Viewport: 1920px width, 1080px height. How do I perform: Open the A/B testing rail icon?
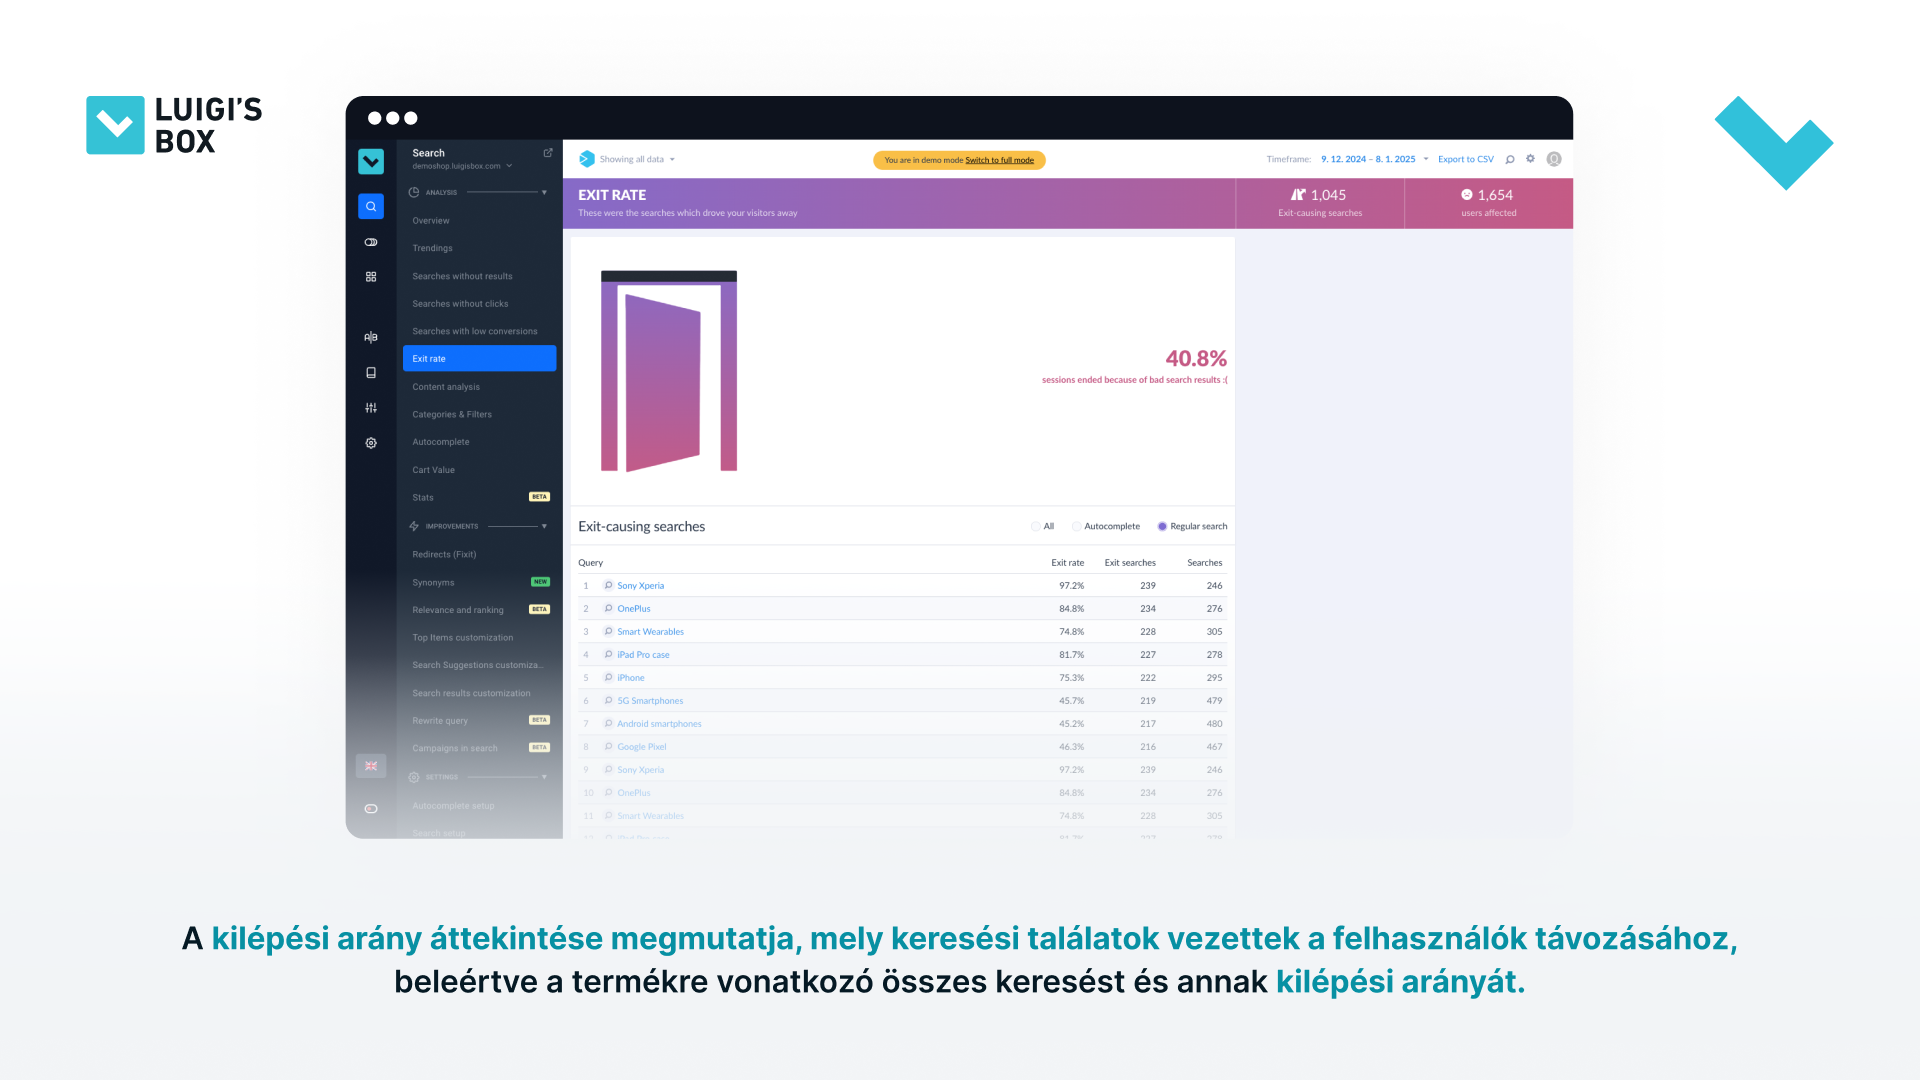click(371, 337)
